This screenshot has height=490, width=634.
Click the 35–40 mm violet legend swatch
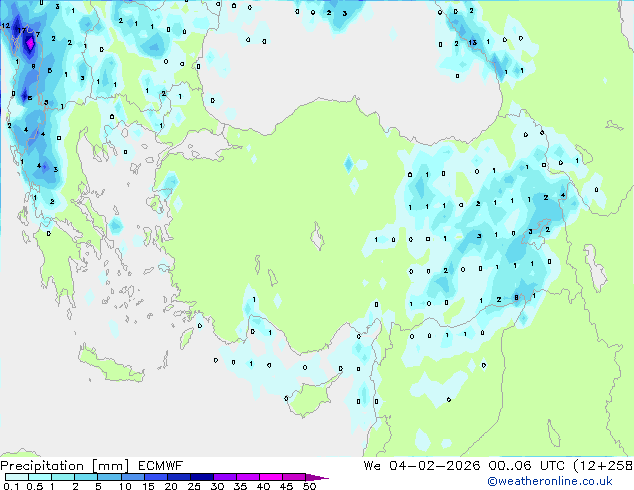pyautogui.click(x=248, y=477)
